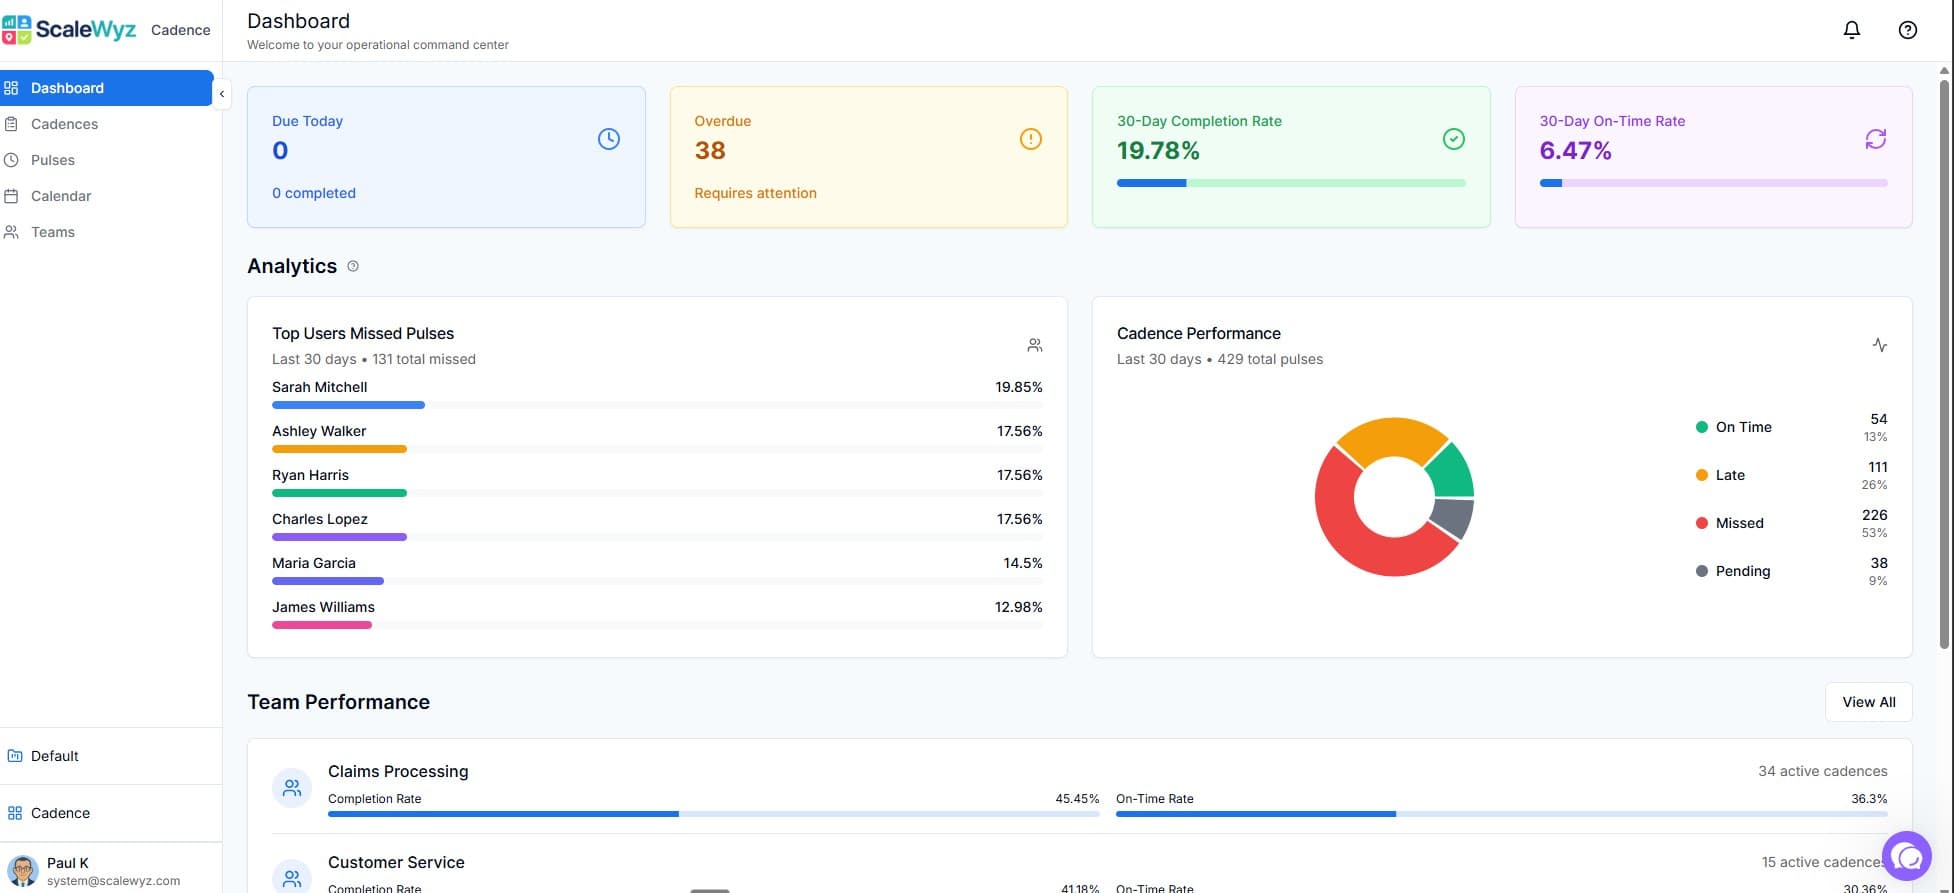
Task: Click the users icon in Missed Pulses panel
Action: [x=1034, y=345]
